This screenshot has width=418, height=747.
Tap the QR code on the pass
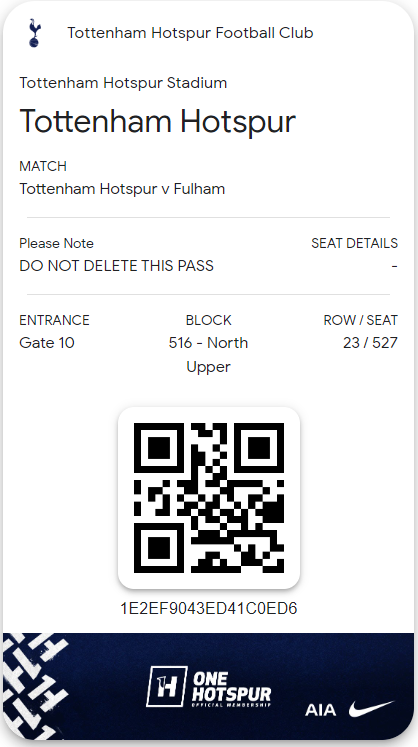(x=209, y=498)
